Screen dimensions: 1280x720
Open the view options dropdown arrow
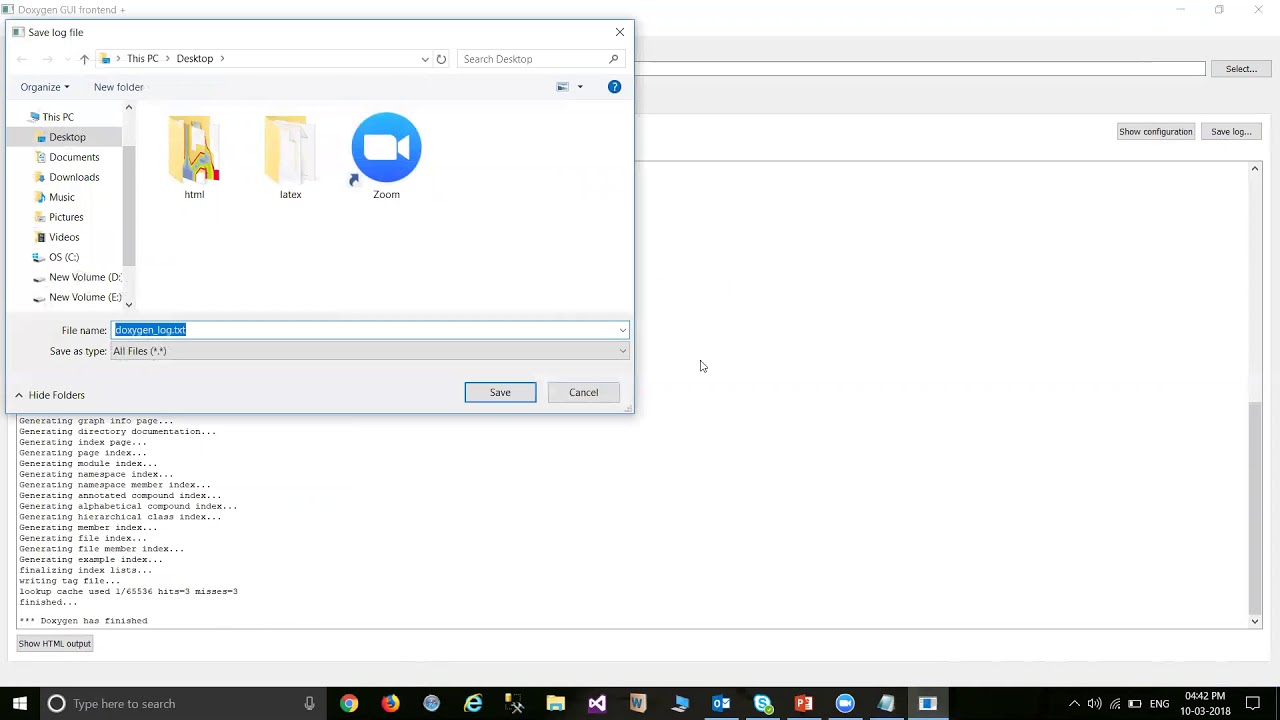580,87
